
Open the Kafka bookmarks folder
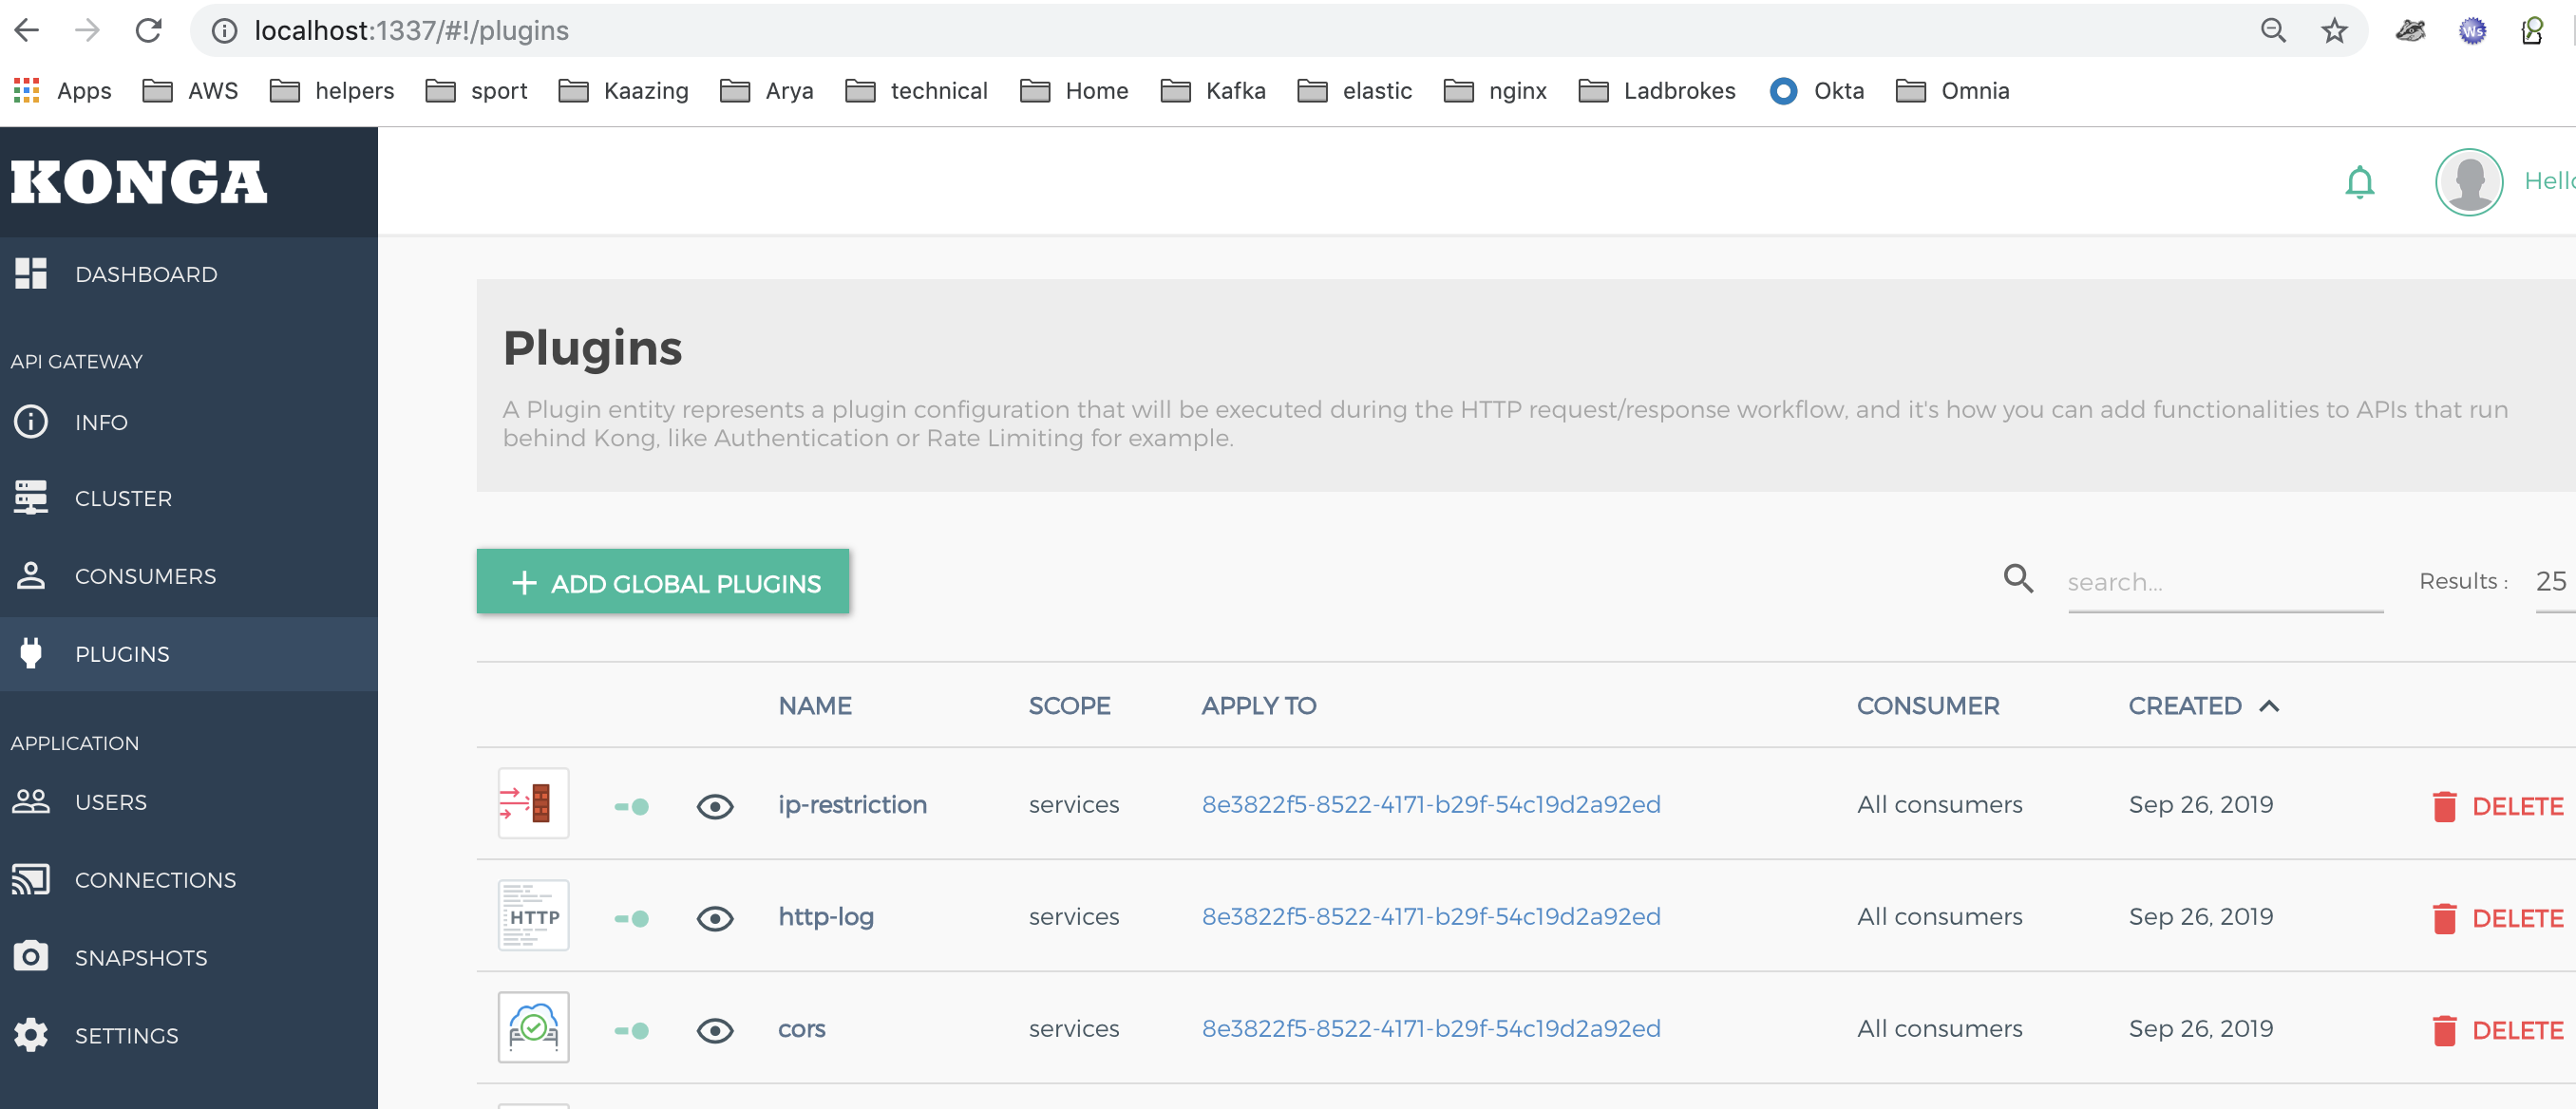coord(1213,91)
